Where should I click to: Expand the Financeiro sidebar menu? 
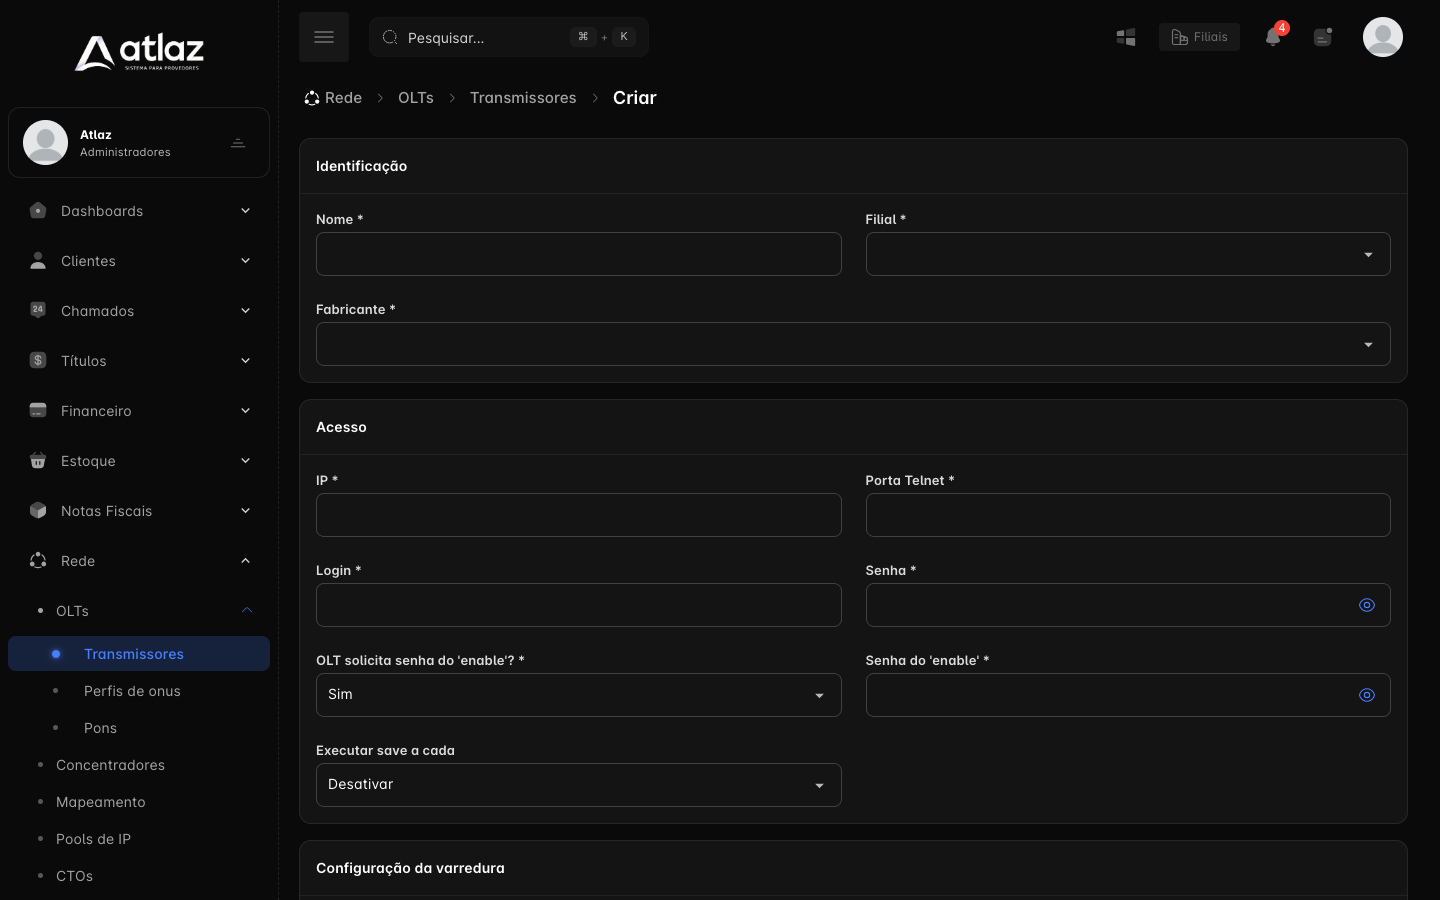(x=139, y=411)
